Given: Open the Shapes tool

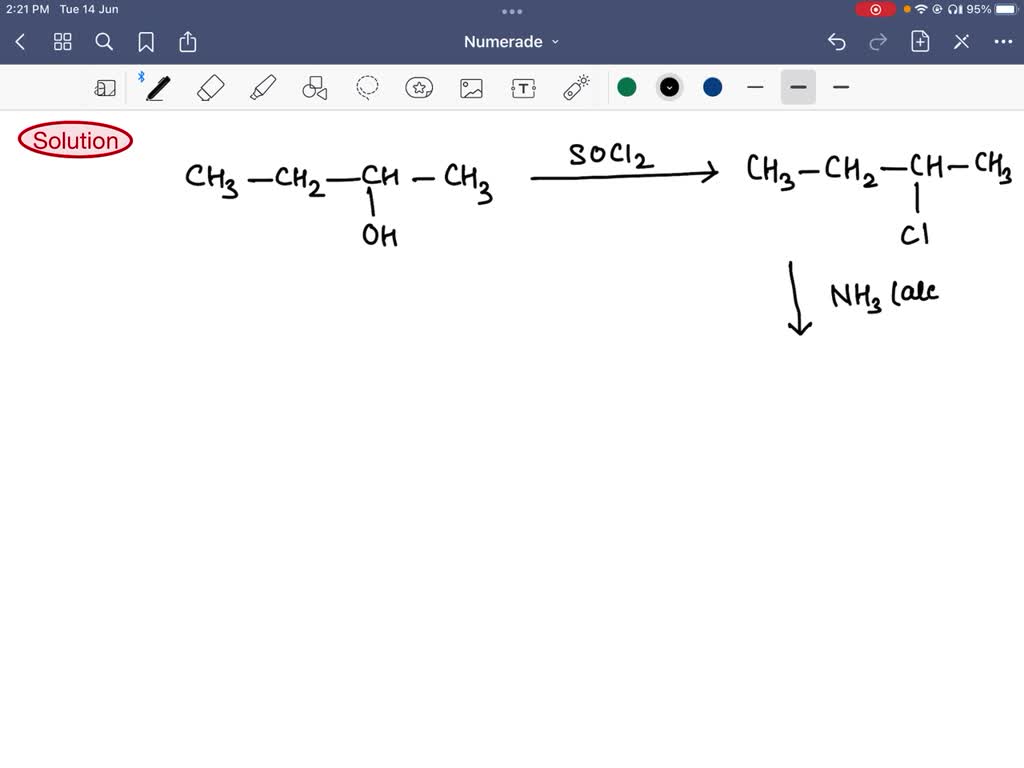Looking at the screenshot, I should 314,87.
